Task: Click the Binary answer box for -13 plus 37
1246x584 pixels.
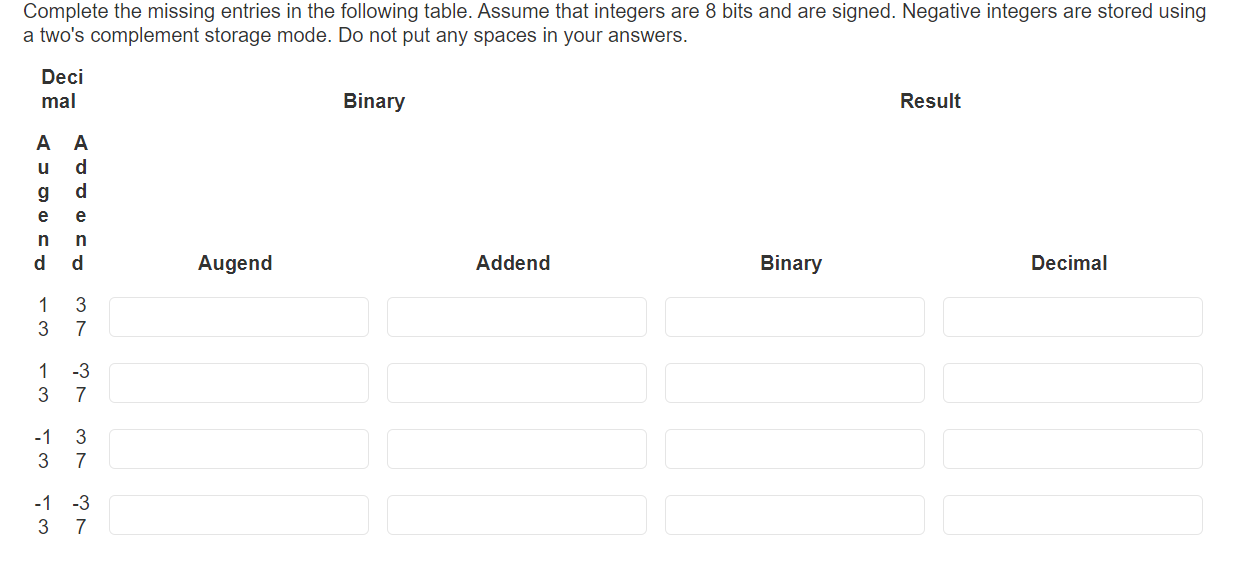Action: 794,448
